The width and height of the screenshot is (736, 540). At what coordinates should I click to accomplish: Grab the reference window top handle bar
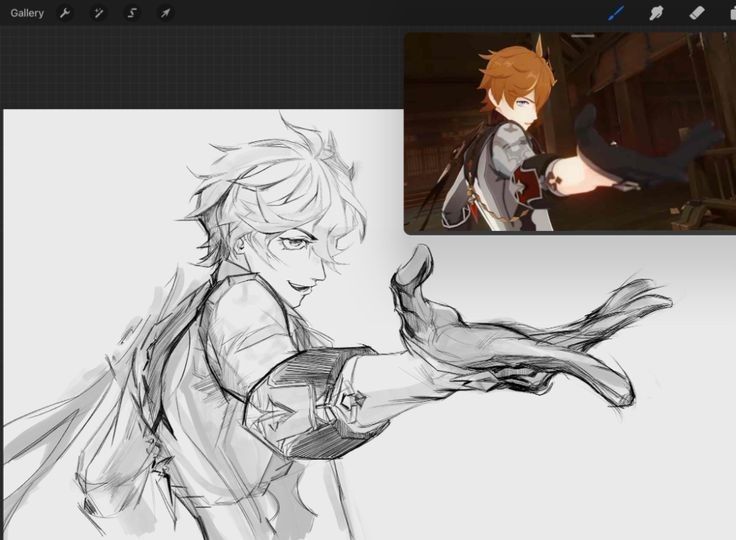pos(583,35)
